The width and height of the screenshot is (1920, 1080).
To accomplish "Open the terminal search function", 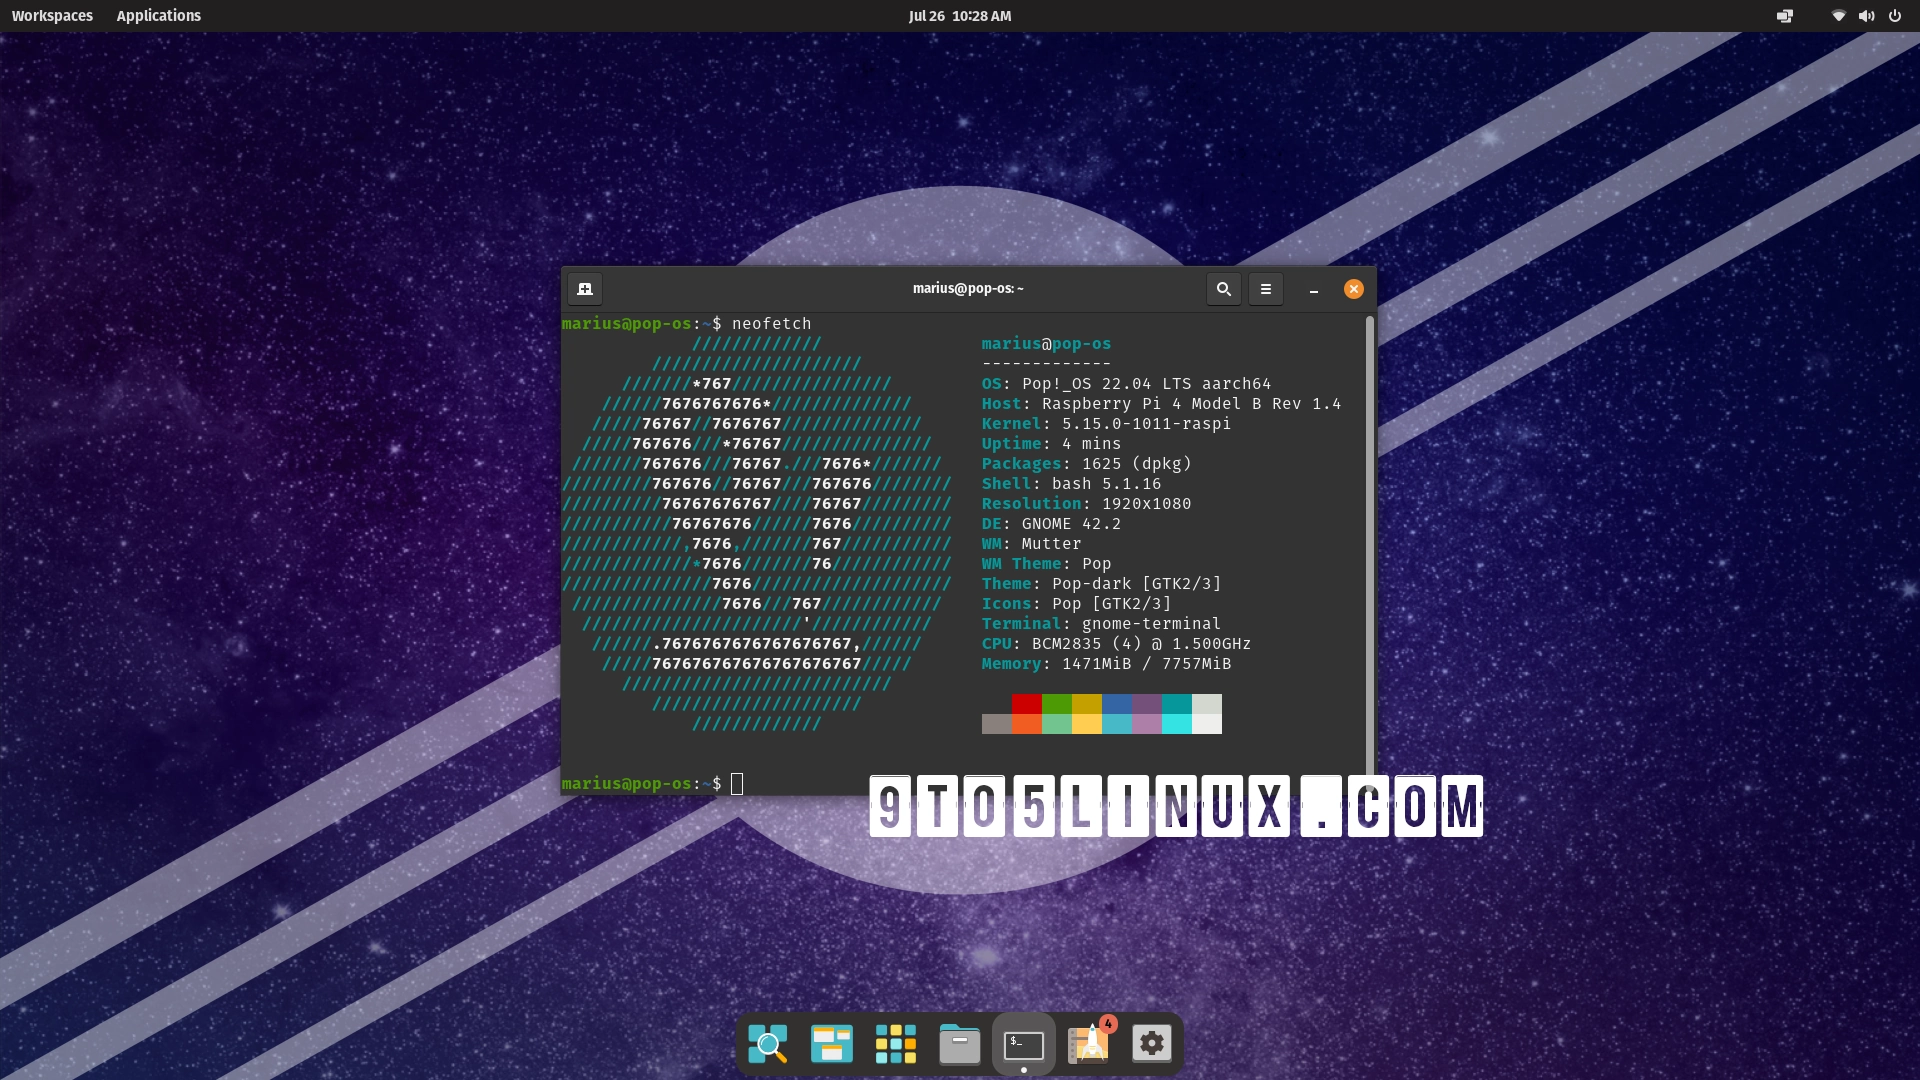I will click(x=1224, y=289).
